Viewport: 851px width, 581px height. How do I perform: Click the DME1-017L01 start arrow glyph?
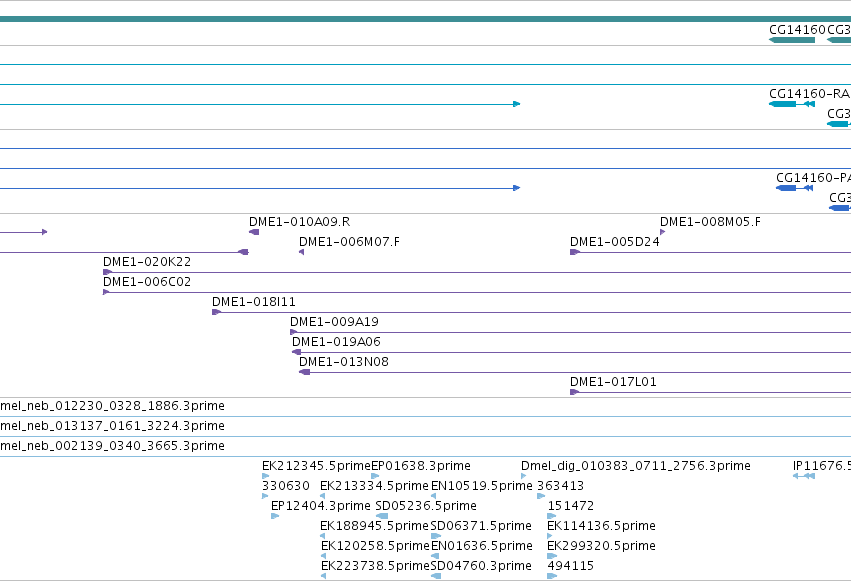[574, 392]
